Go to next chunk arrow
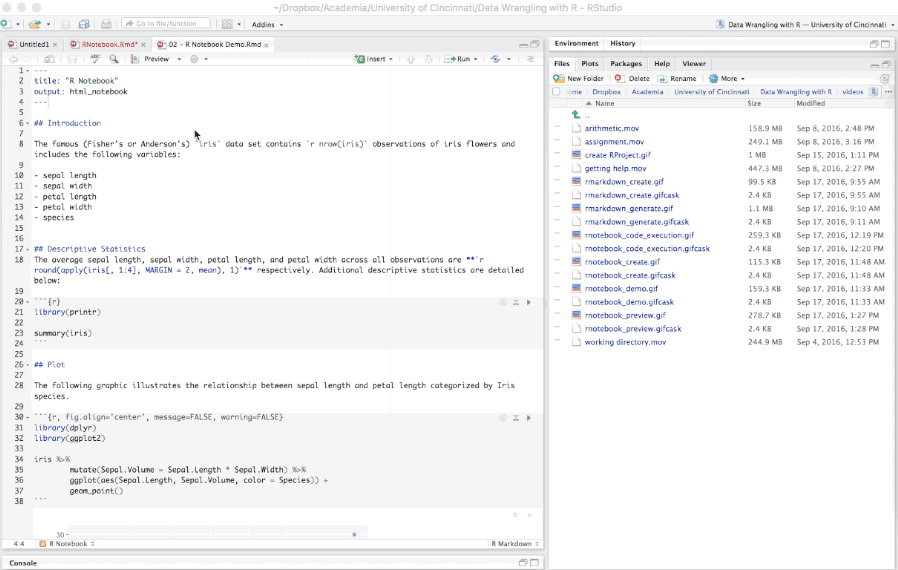This screenshot has height=570, width=898. coord(428,59)
